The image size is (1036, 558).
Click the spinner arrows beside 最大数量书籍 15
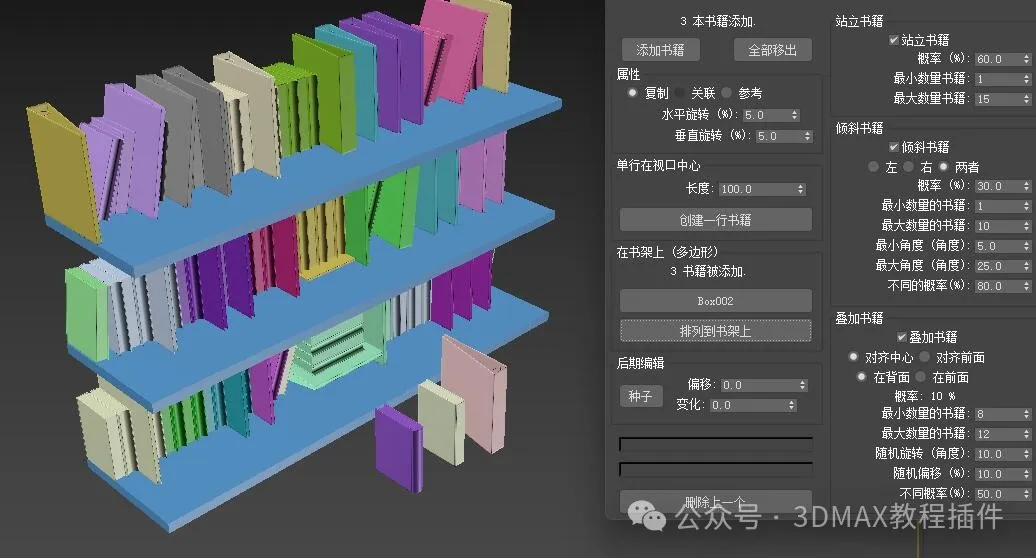tap(1026, 99)
